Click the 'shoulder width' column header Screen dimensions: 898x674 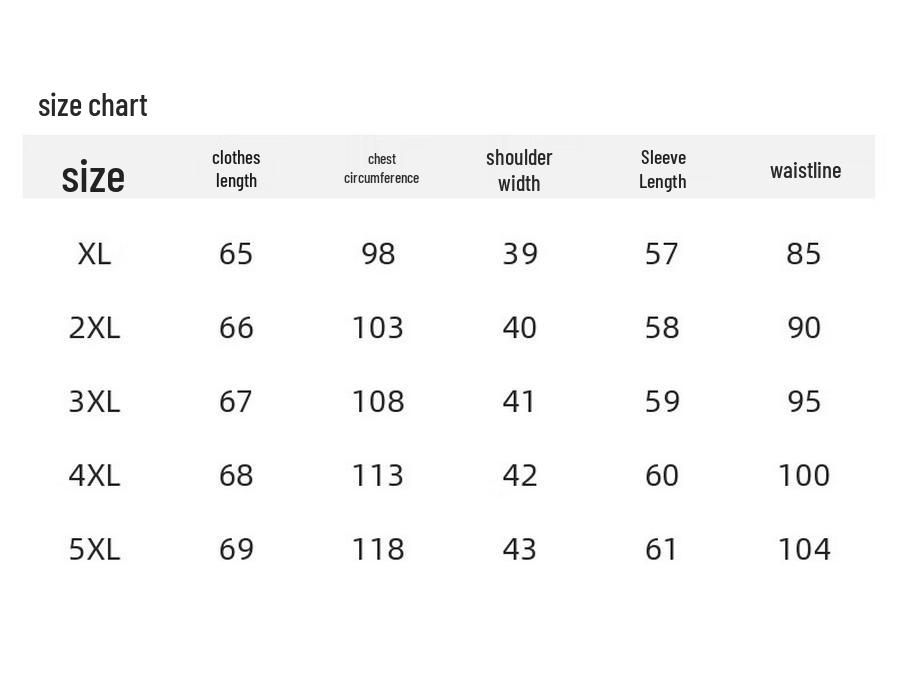[x=519, y=170]
